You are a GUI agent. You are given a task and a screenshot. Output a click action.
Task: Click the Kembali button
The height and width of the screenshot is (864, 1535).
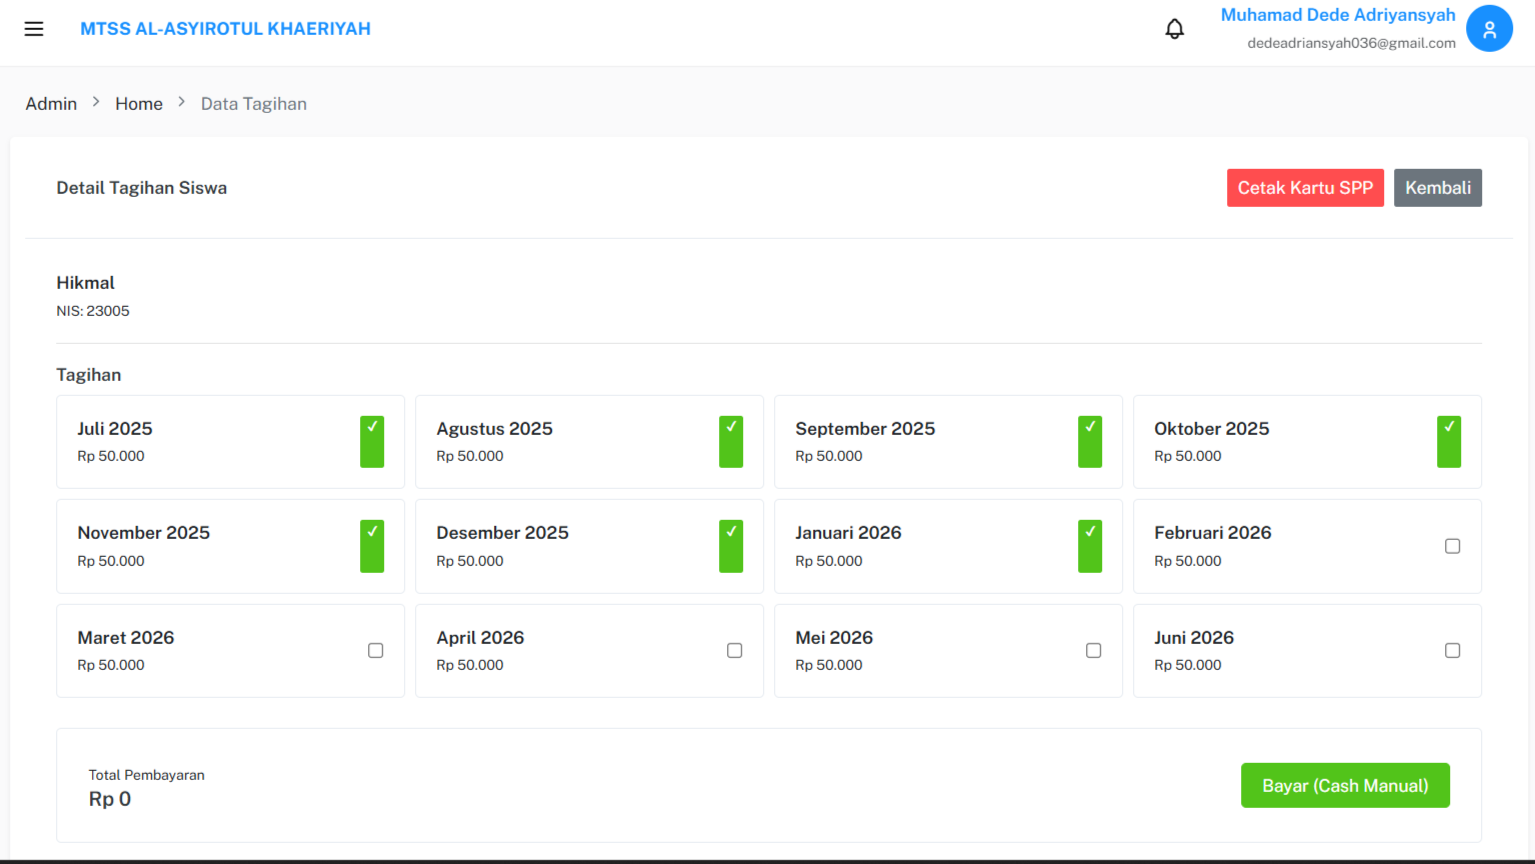click(1438, 188)
